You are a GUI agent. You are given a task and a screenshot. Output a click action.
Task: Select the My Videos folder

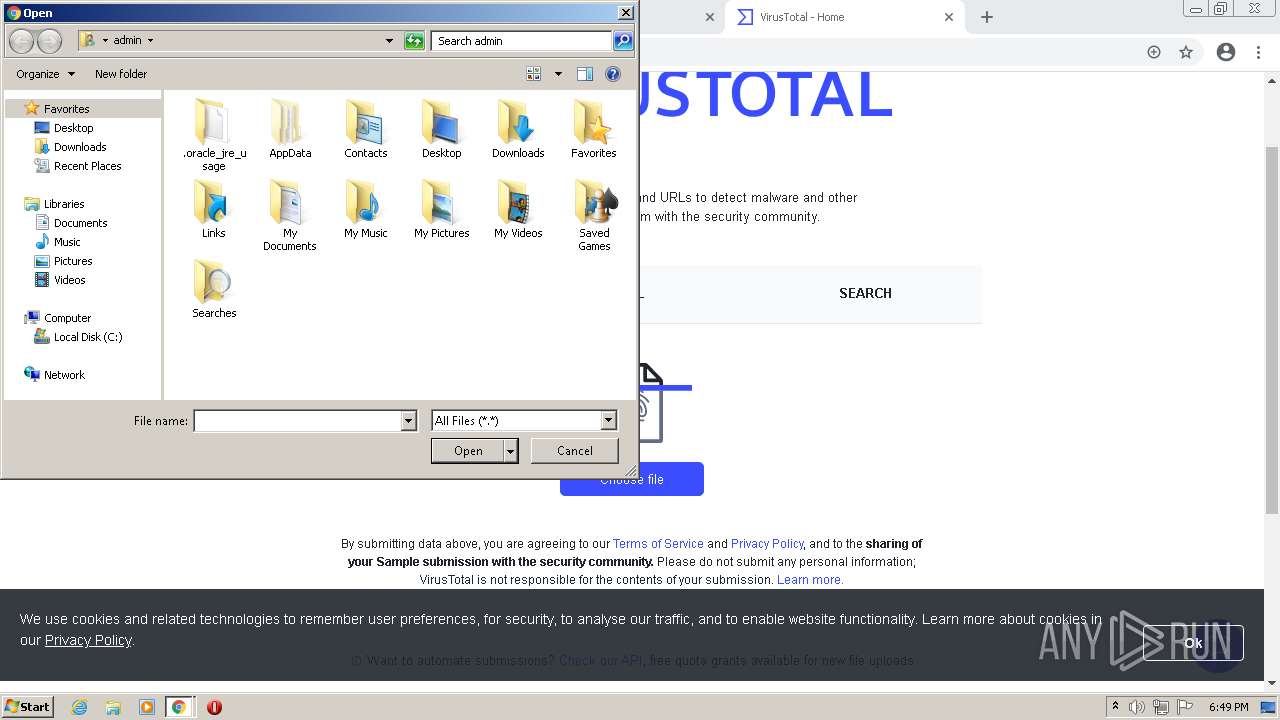[518, 209]
